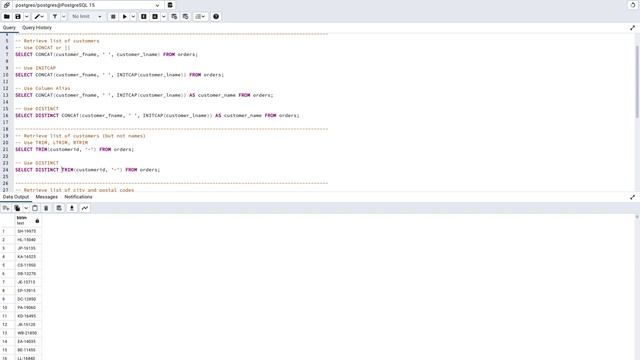Click the Save data changes icon
Viewport: 640px width, 360px height.
pyautogui.click(x=59, y=208)
